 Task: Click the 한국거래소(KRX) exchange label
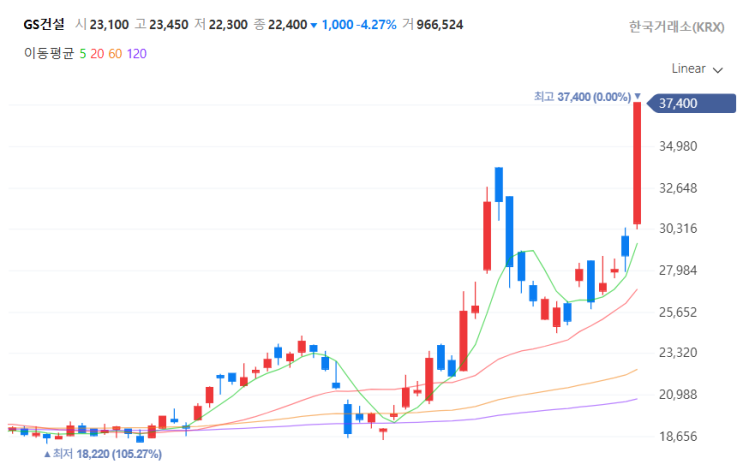[676, 27]
